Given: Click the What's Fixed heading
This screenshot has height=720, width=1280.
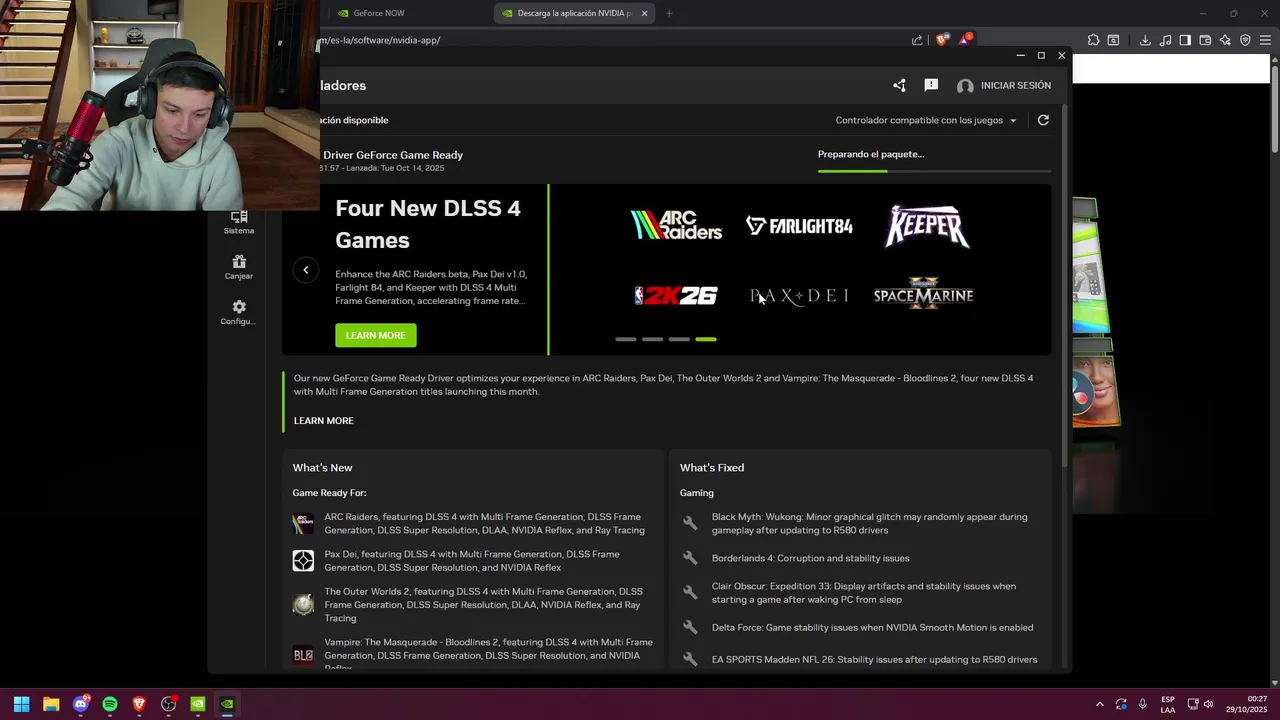Looking at the screenshot, I should point(712,468).
